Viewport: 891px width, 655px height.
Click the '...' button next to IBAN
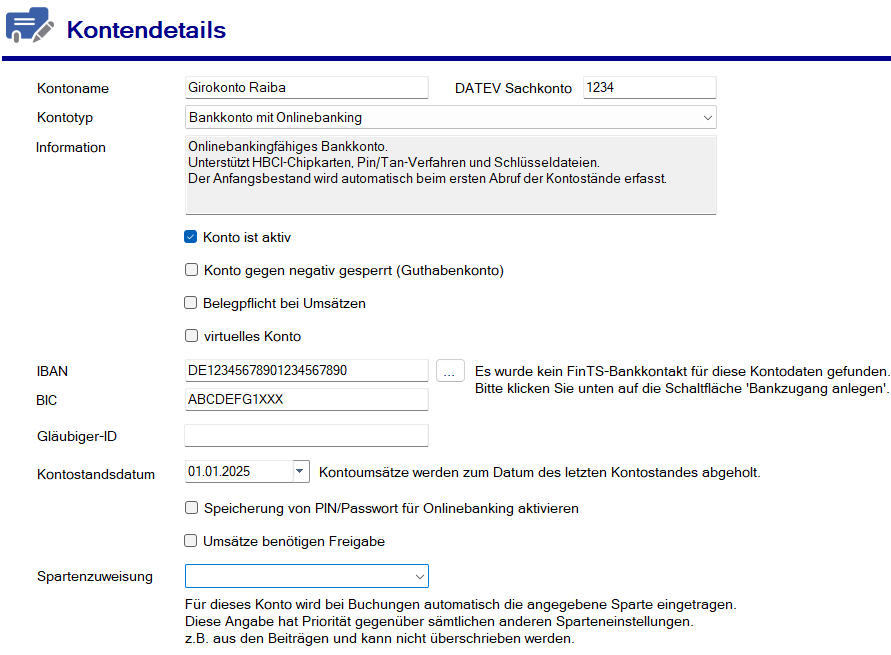[450, 371]
